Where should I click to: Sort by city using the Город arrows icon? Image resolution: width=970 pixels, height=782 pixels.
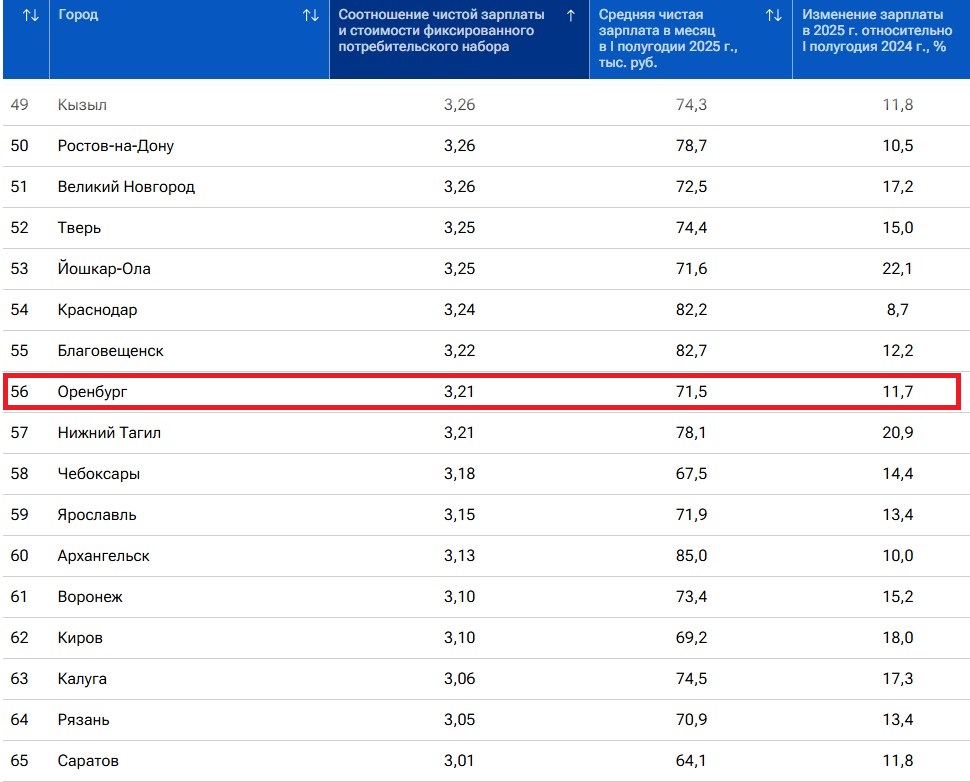point(311,16)
